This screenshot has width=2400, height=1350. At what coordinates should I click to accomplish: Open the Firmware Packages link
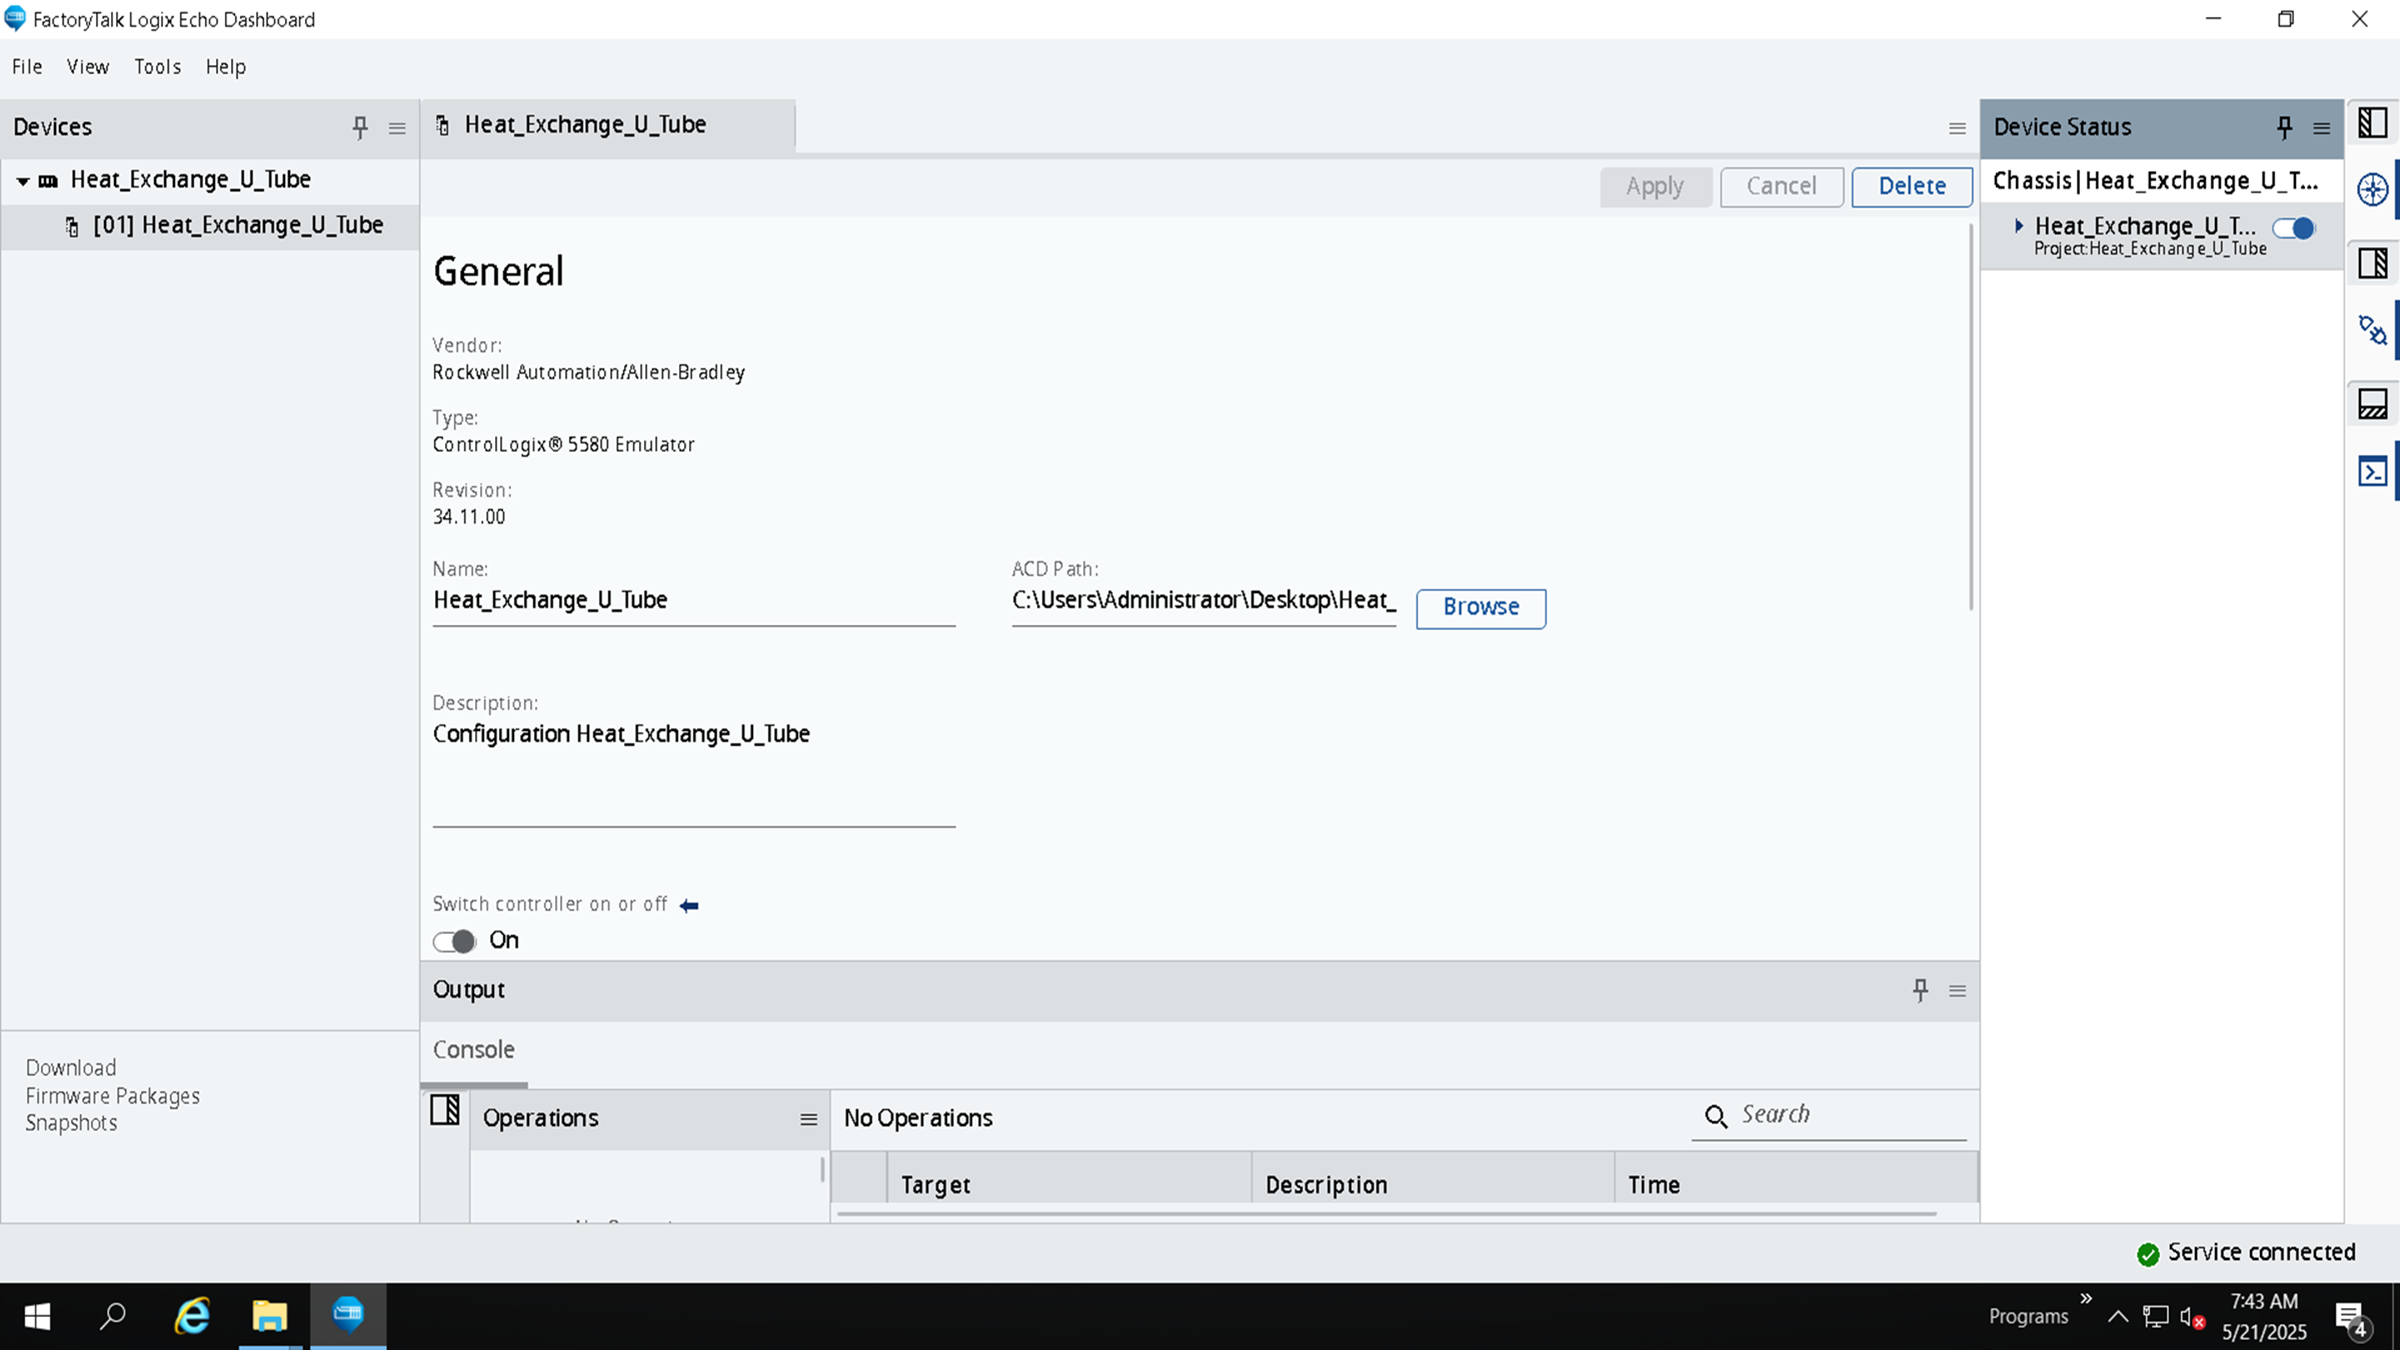click(113, 1096)
